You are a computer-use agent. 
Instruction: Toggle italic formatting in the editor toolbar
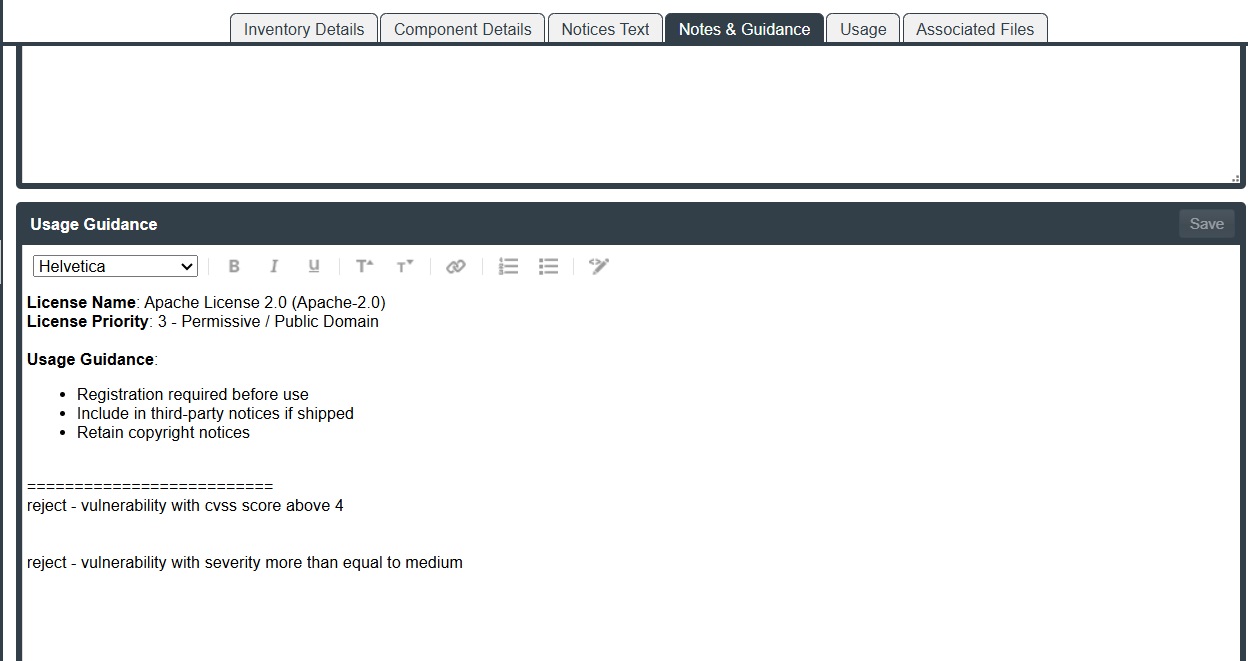(274, 266)
